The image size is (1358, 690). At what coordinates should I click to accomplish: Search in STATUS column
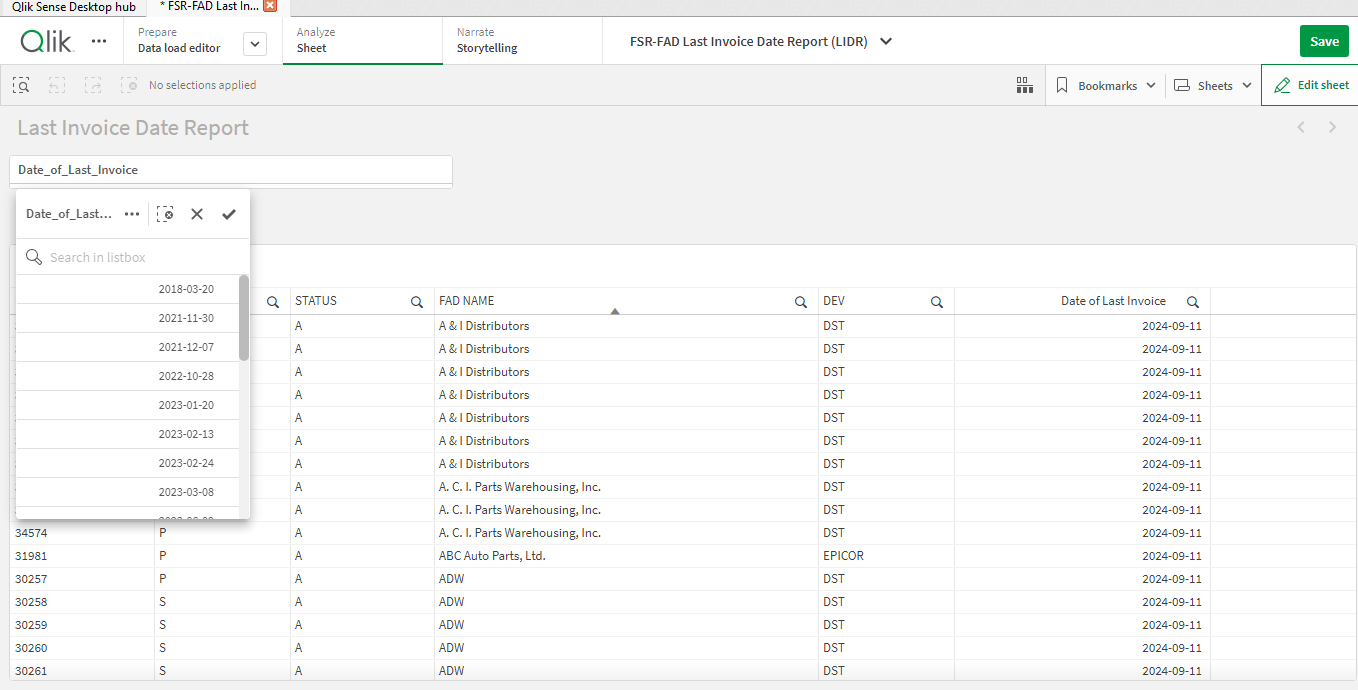(x=417, y=301)
